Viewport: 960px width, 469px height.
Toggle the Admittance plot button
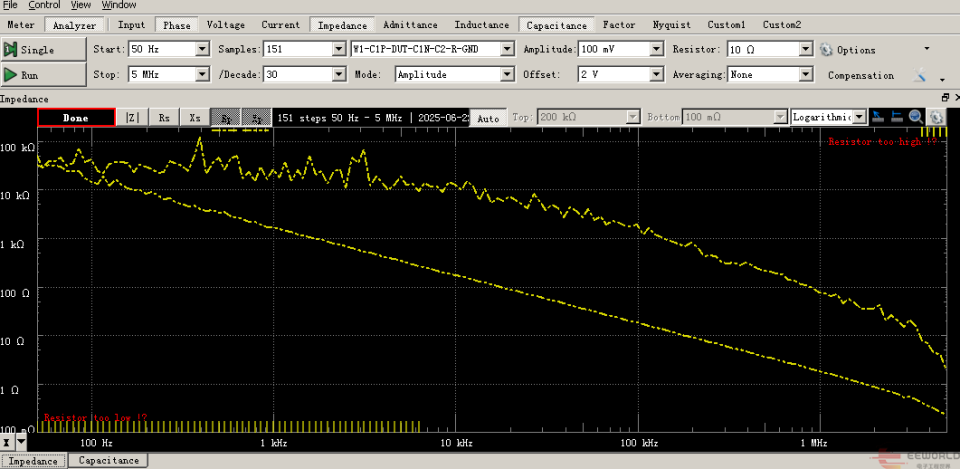coord(410,25)
